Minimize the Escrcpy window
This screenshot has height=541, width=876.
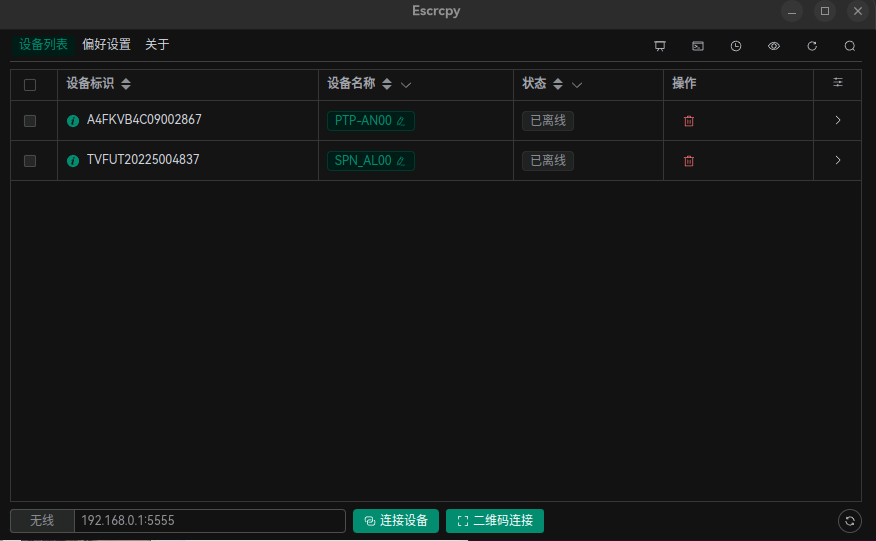pos(792,11)
